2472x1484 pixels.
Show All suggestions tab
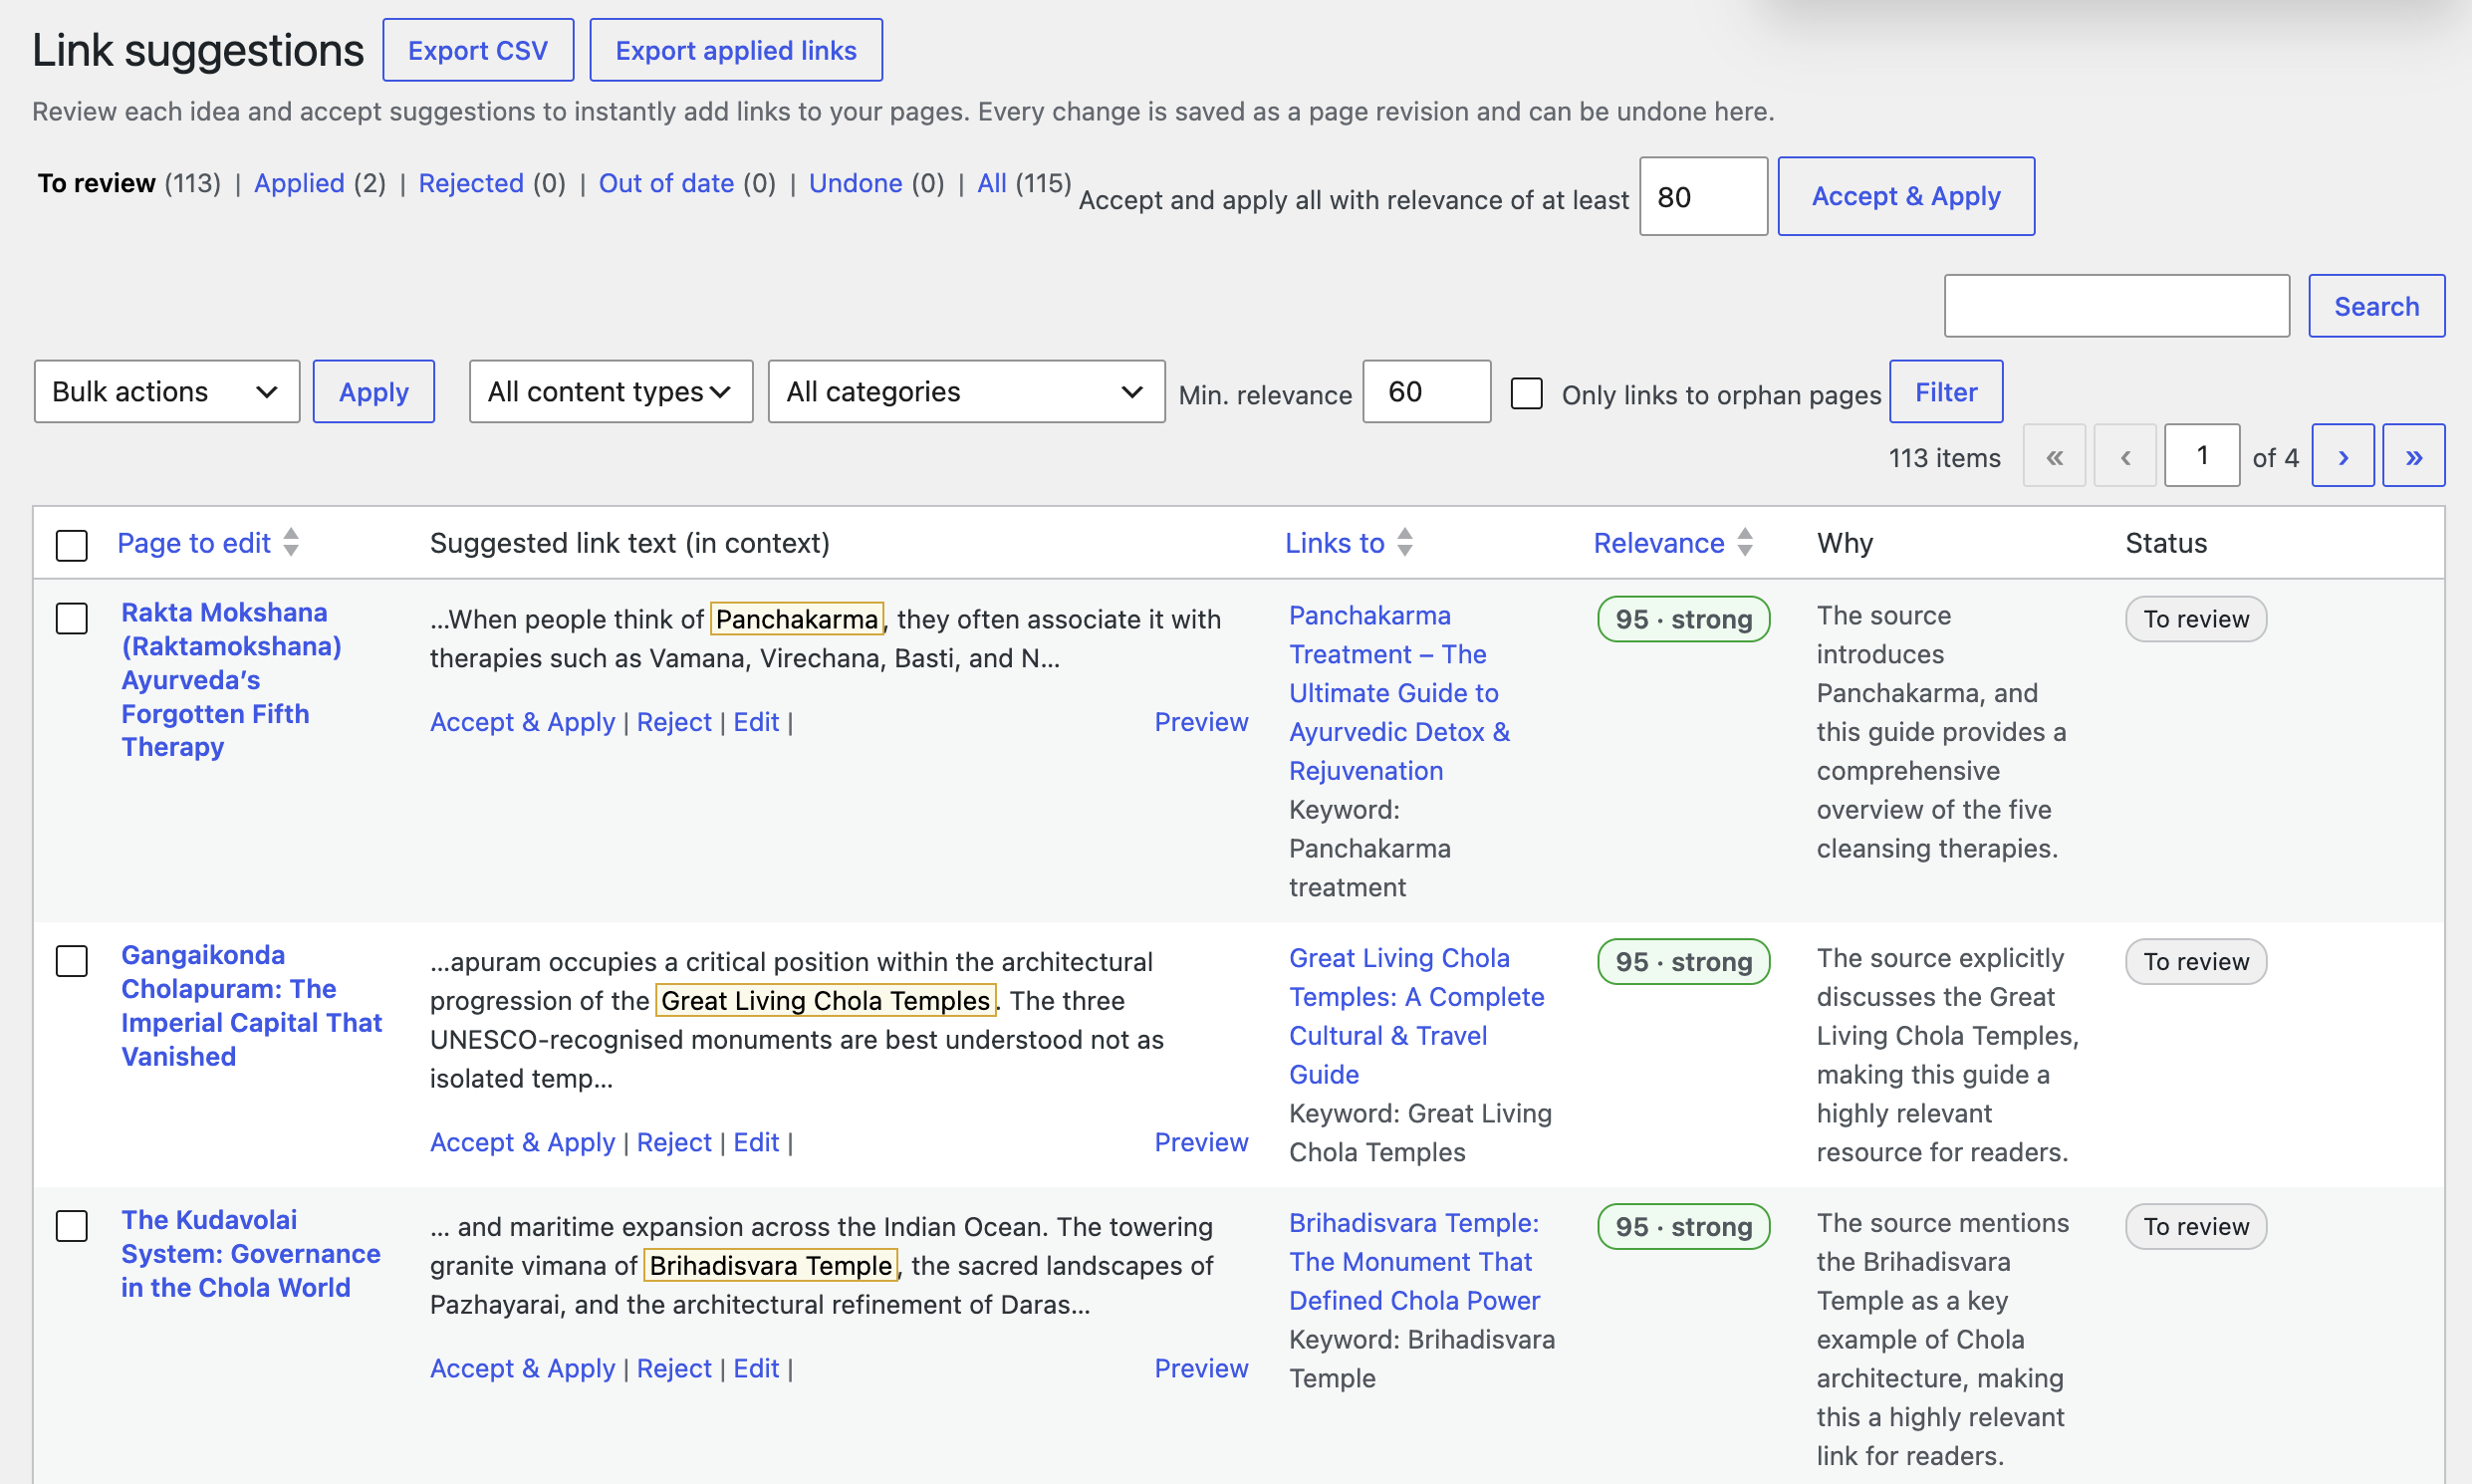tap(991, 183)
